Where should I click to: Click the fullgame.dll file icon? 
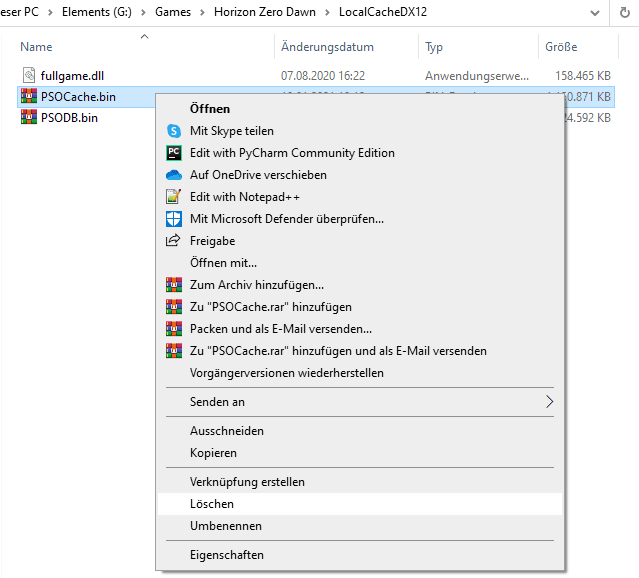pyautogui.click(x=29, y=75)
